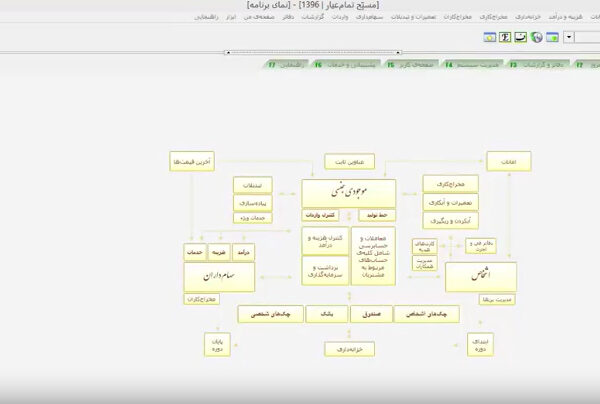The height and width of the screenshot is (404, 600).
Task: Click the top-right diagram box above اشخاص
Action: click(x=509, y=161)
